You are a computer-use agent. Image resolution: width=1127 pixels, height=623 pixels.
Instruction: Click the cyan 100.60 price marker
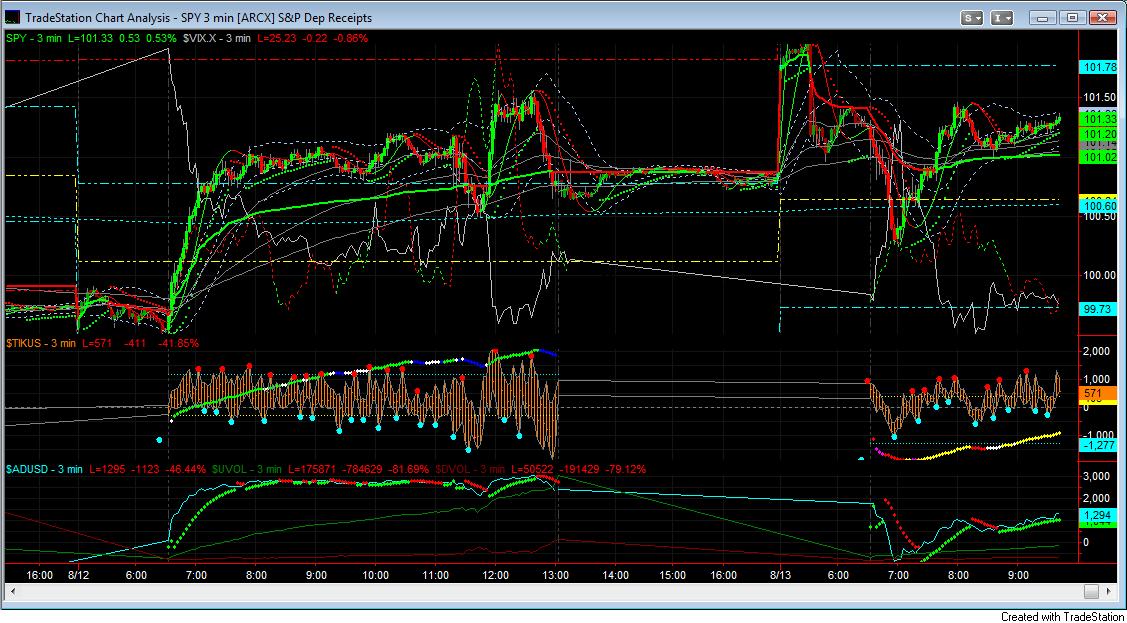[1099, 206]
